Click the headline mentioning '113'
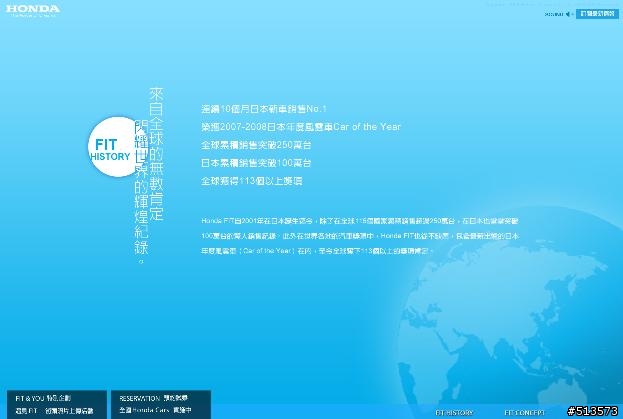623x419 pixels. tap(252, 181)
